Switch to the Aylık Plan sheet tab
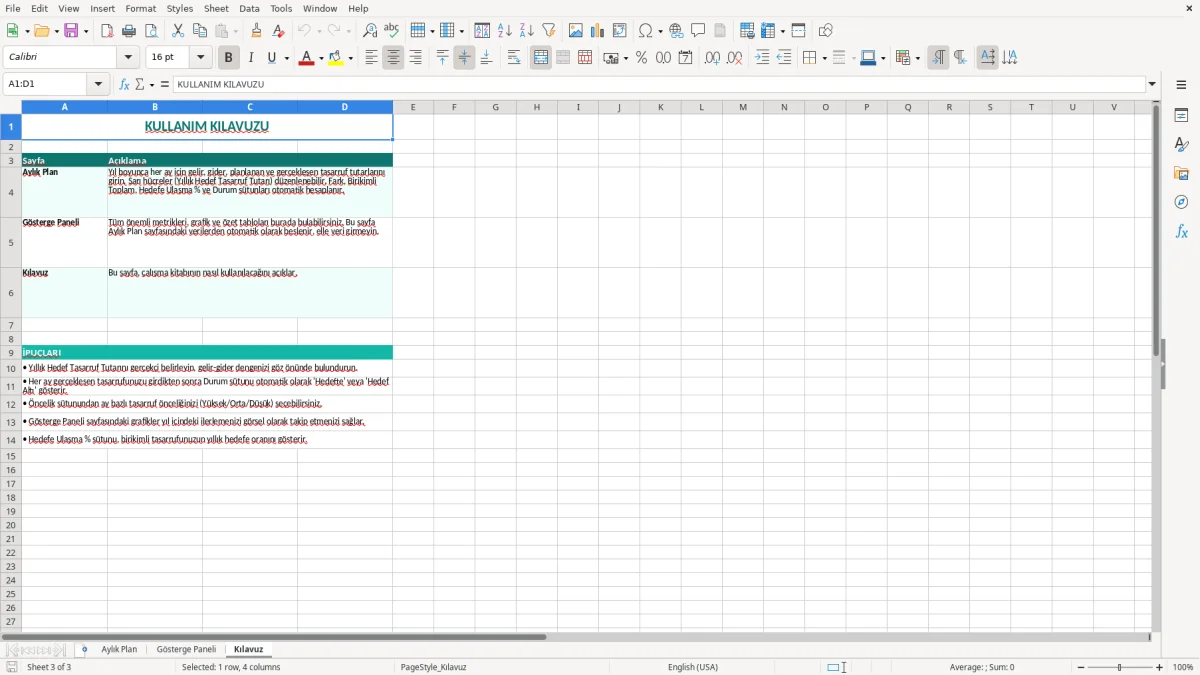1200x675 pixels. coord(119,650)
